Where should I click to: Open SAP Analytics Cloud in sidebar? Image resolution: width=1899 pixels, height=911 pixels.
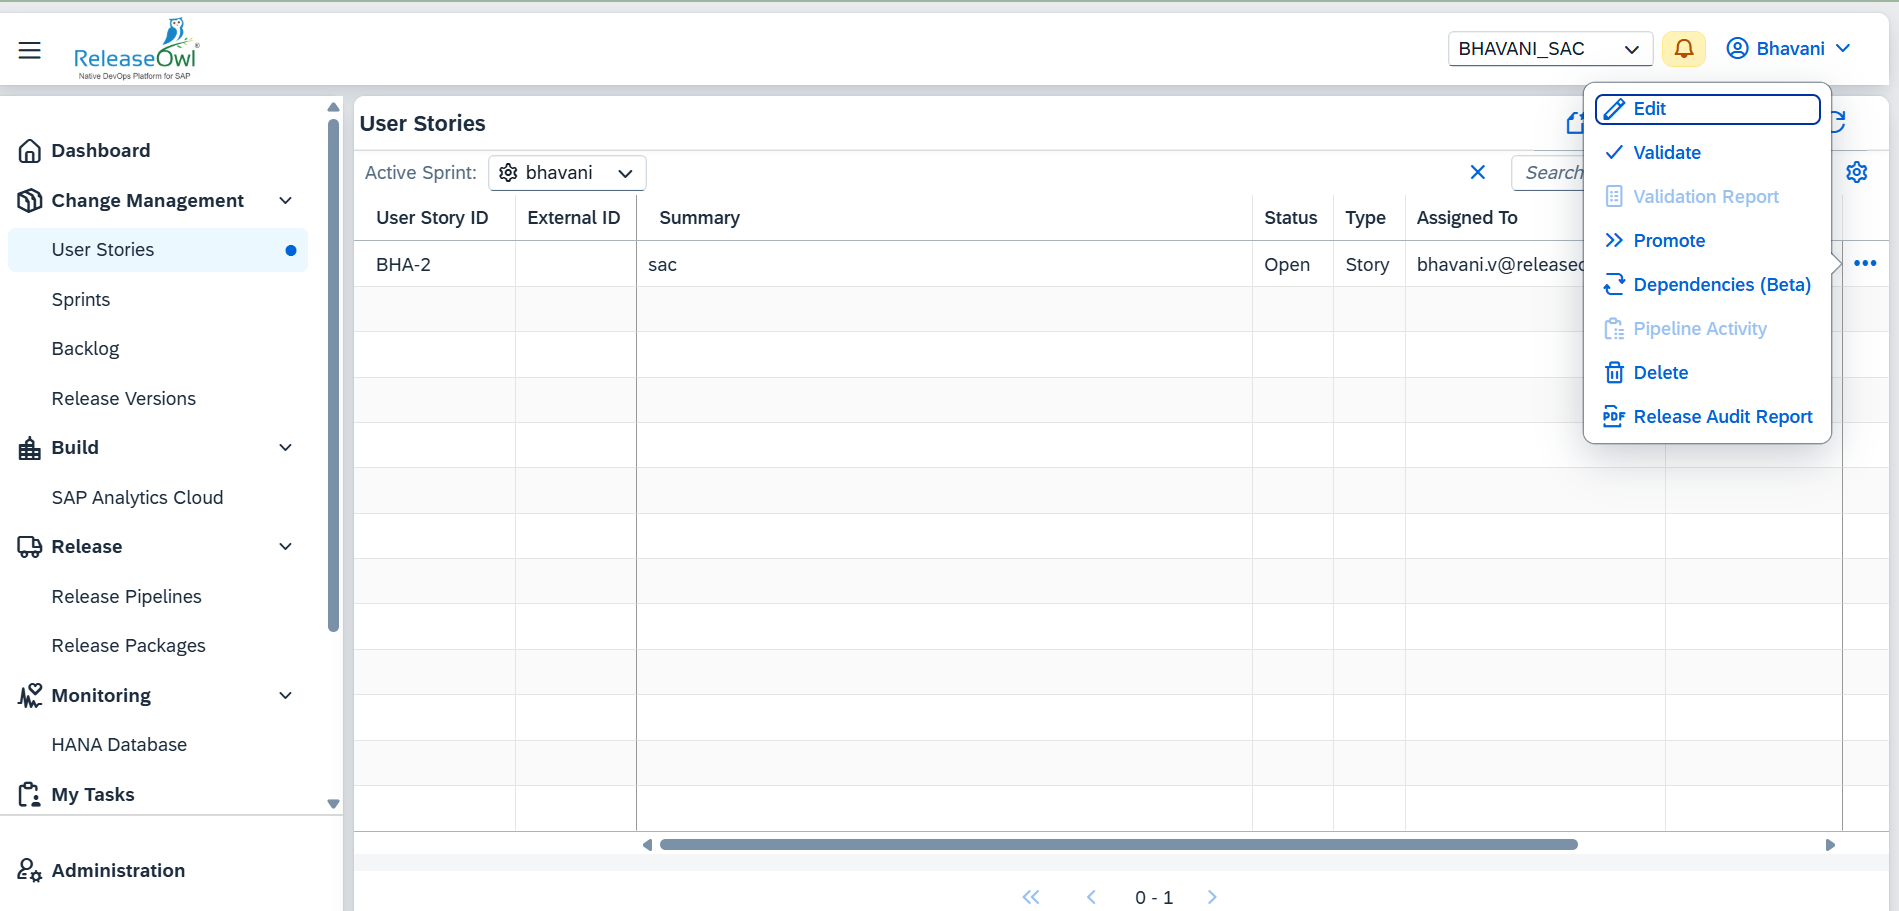click(137, 498)
